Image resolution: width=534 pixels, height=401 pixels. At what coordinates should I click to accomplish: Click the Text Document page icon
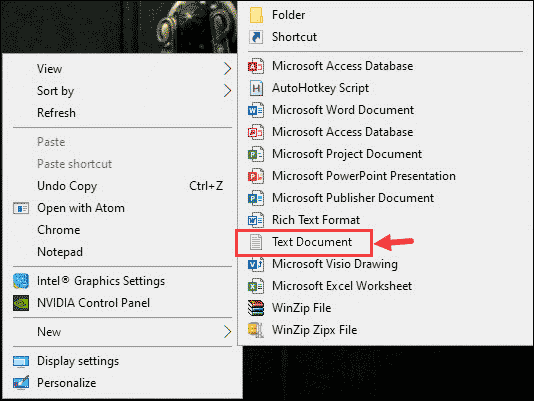[x=256, y=242]
